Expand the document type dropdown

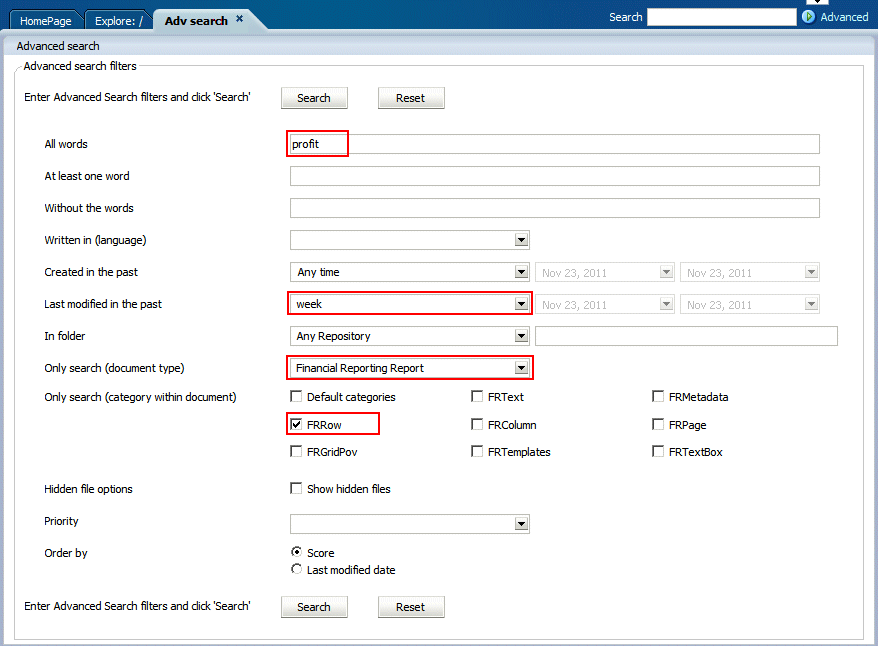(521, 368)
